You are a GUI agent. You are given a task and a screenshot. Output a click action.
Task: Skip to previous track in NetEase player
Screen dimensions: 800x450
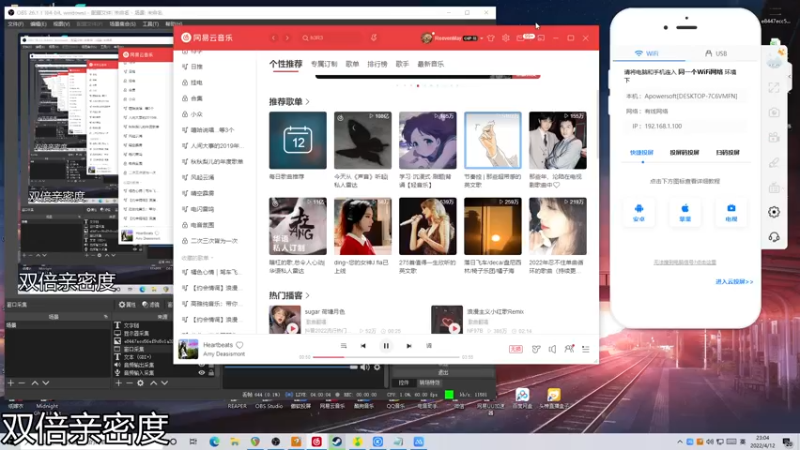[363, 346]
